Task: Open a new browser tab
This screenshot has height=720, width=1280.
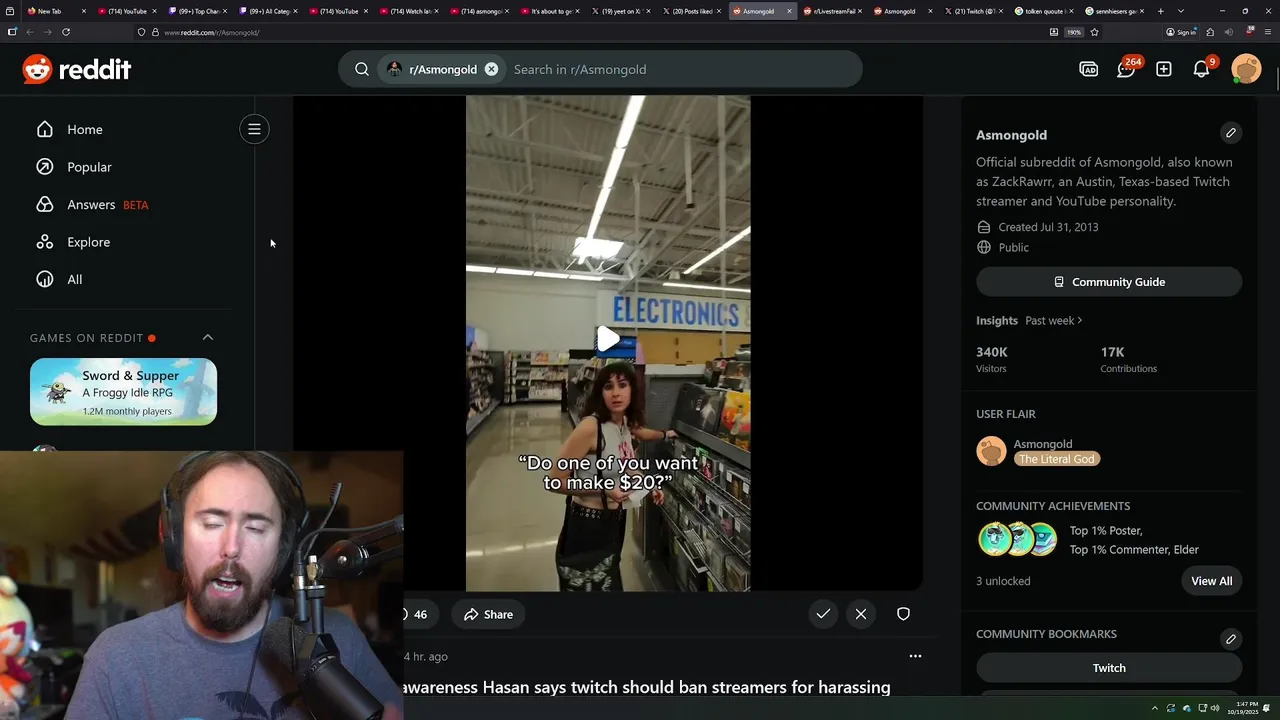Action: pyautogui.click(x=1160, y=11)
